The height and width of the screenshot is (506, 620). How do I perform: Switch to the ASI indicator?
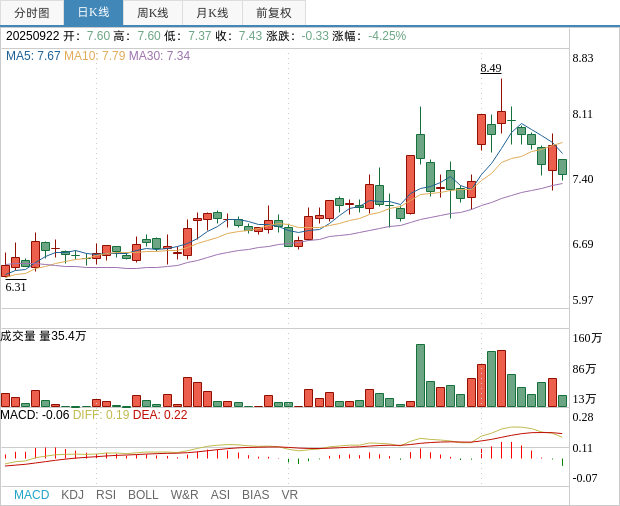click(x=220, y=495)
